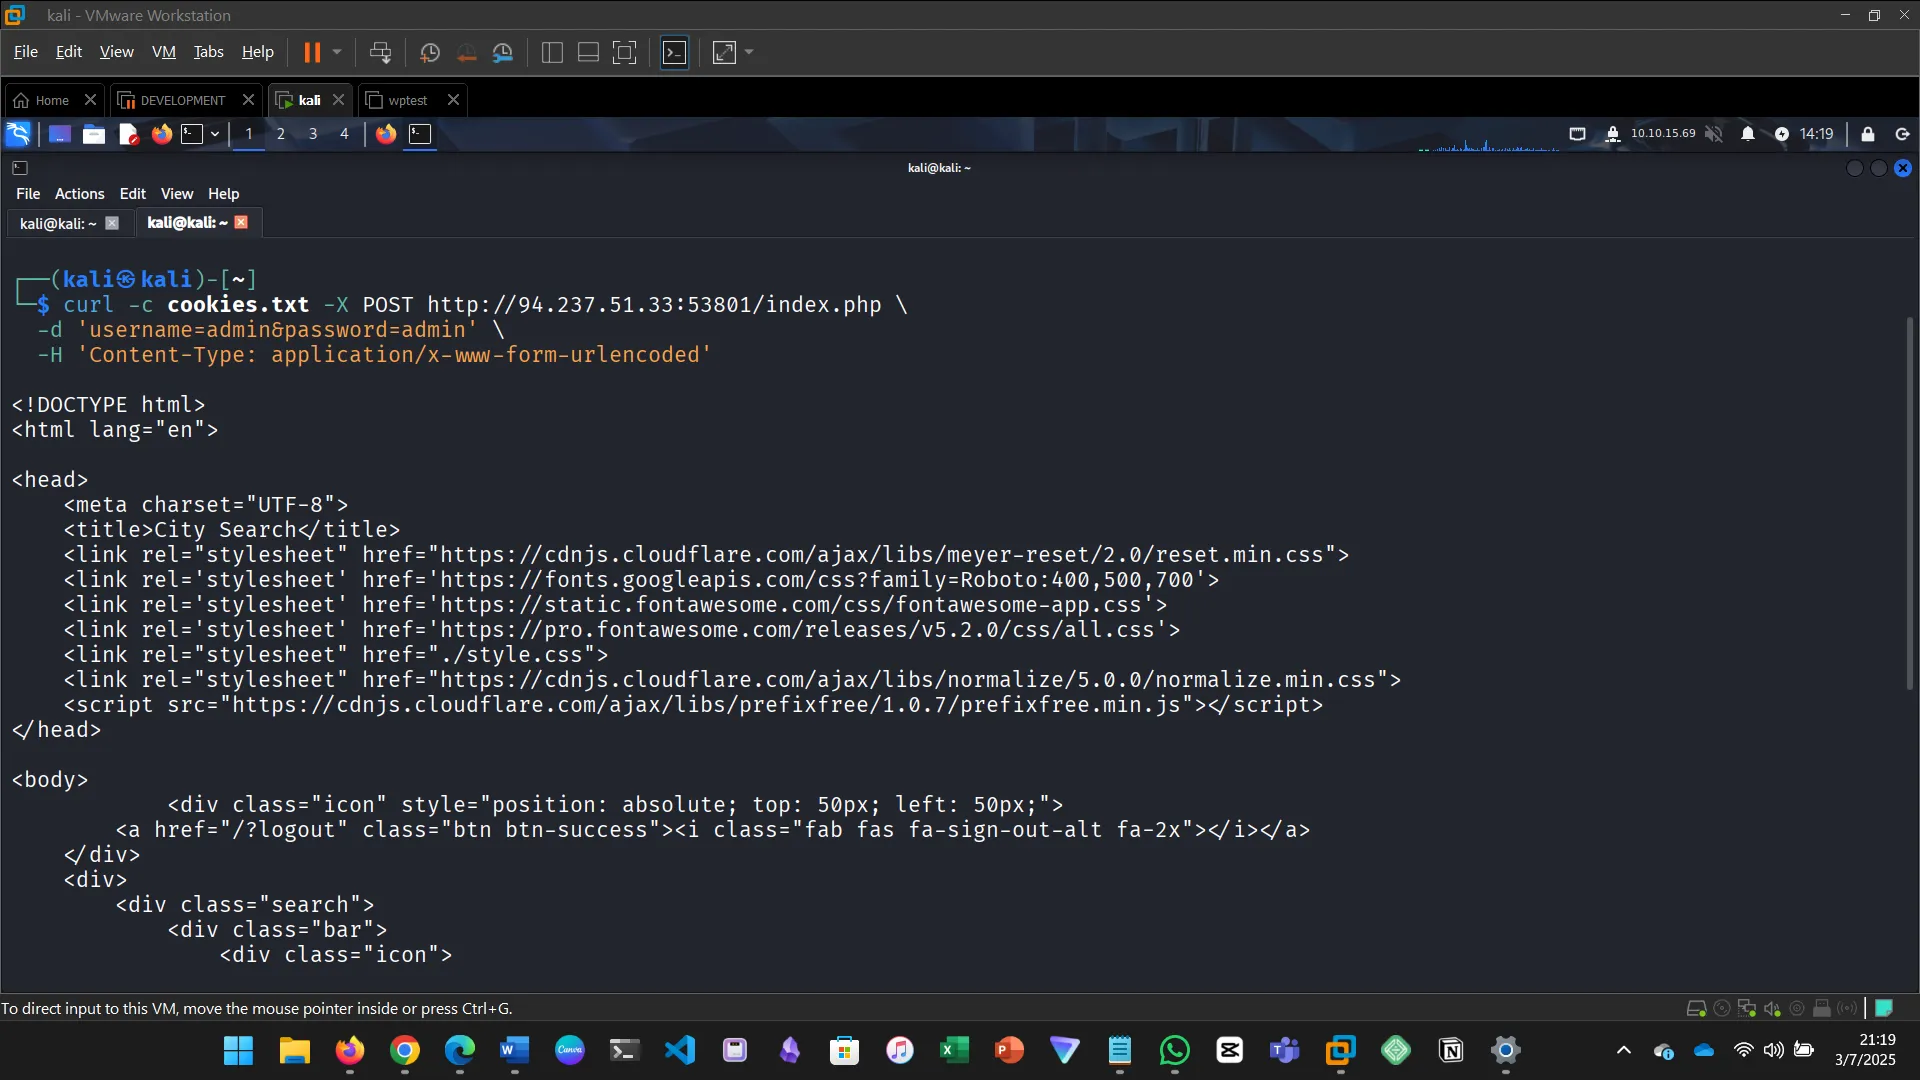Switch to the DEVELOPMENT VM tab
1920x1080 pixels.
182,100
